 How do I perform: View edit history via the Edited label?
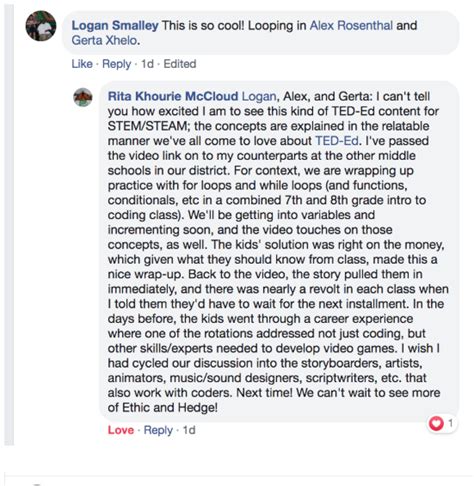pyautogui.click(x=180, y=64)
